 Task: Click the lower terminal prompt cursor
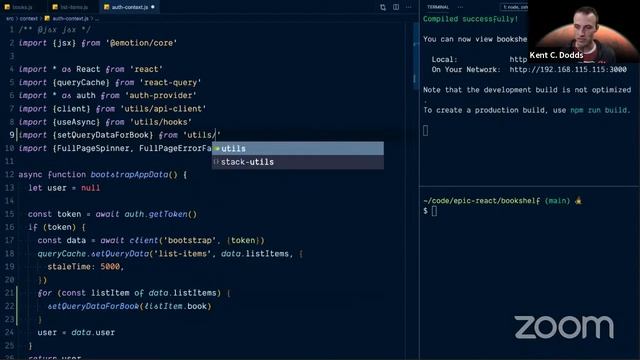point(434,211)
